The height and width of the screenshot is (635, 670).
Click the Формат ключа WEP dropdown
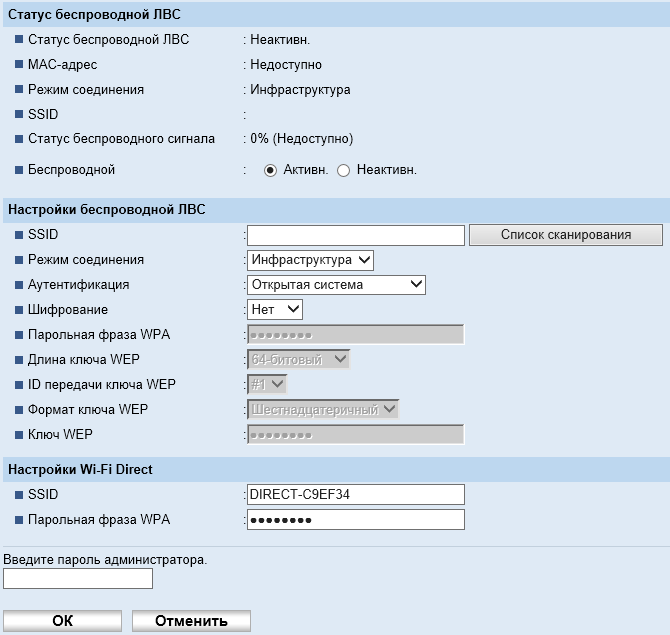tap(323, 409)
